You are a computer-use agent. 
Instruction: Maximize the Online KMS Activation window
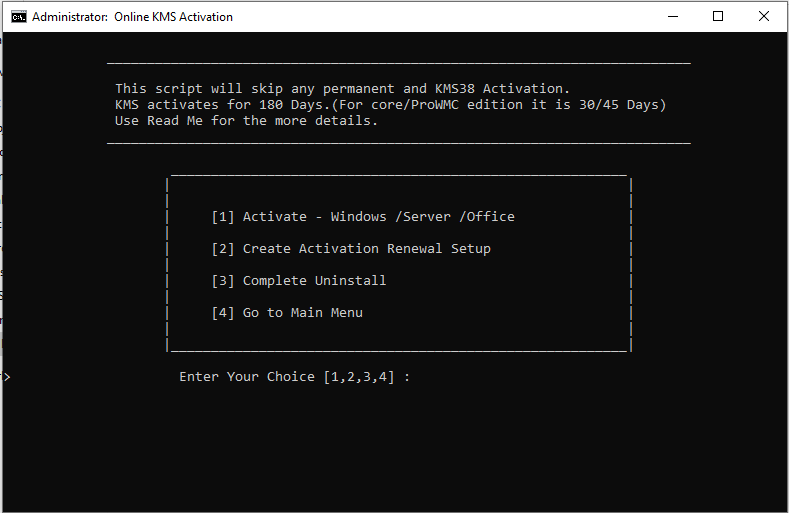[x=718, y=17]
